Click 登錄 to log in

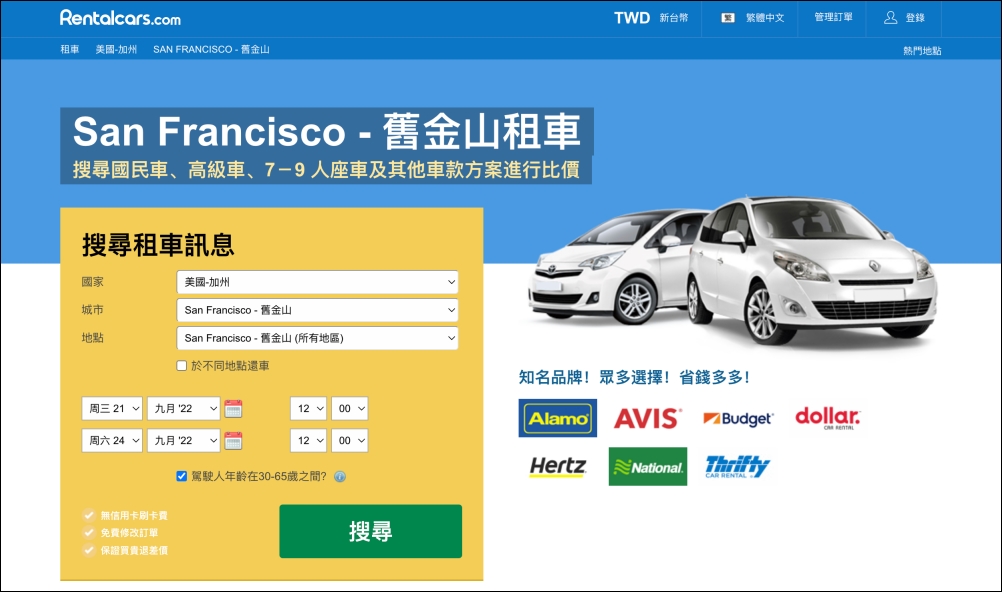click(x=915, y=18)
